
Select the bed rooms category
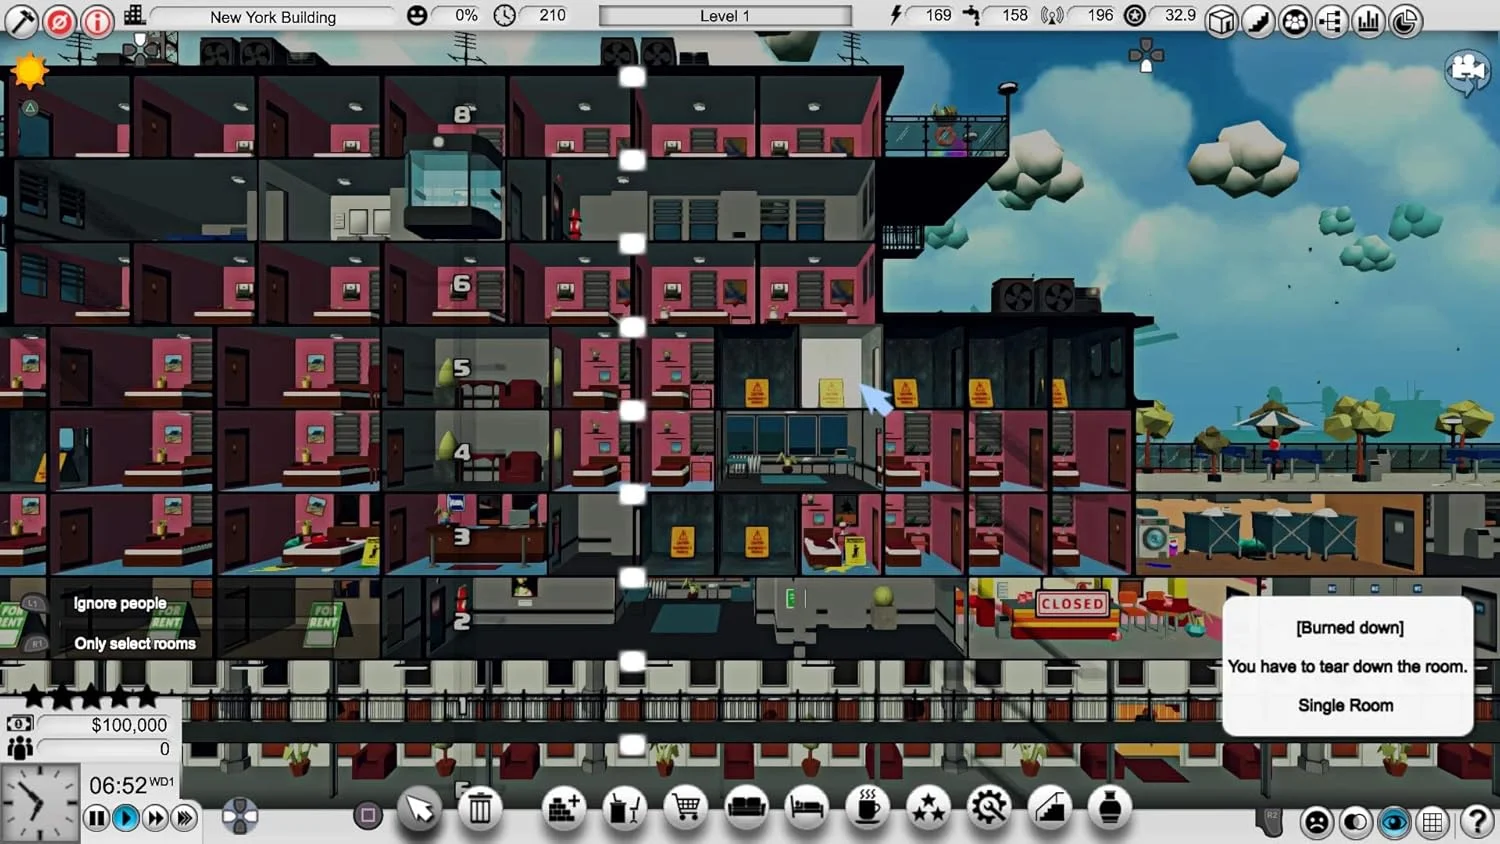point(807,807)
